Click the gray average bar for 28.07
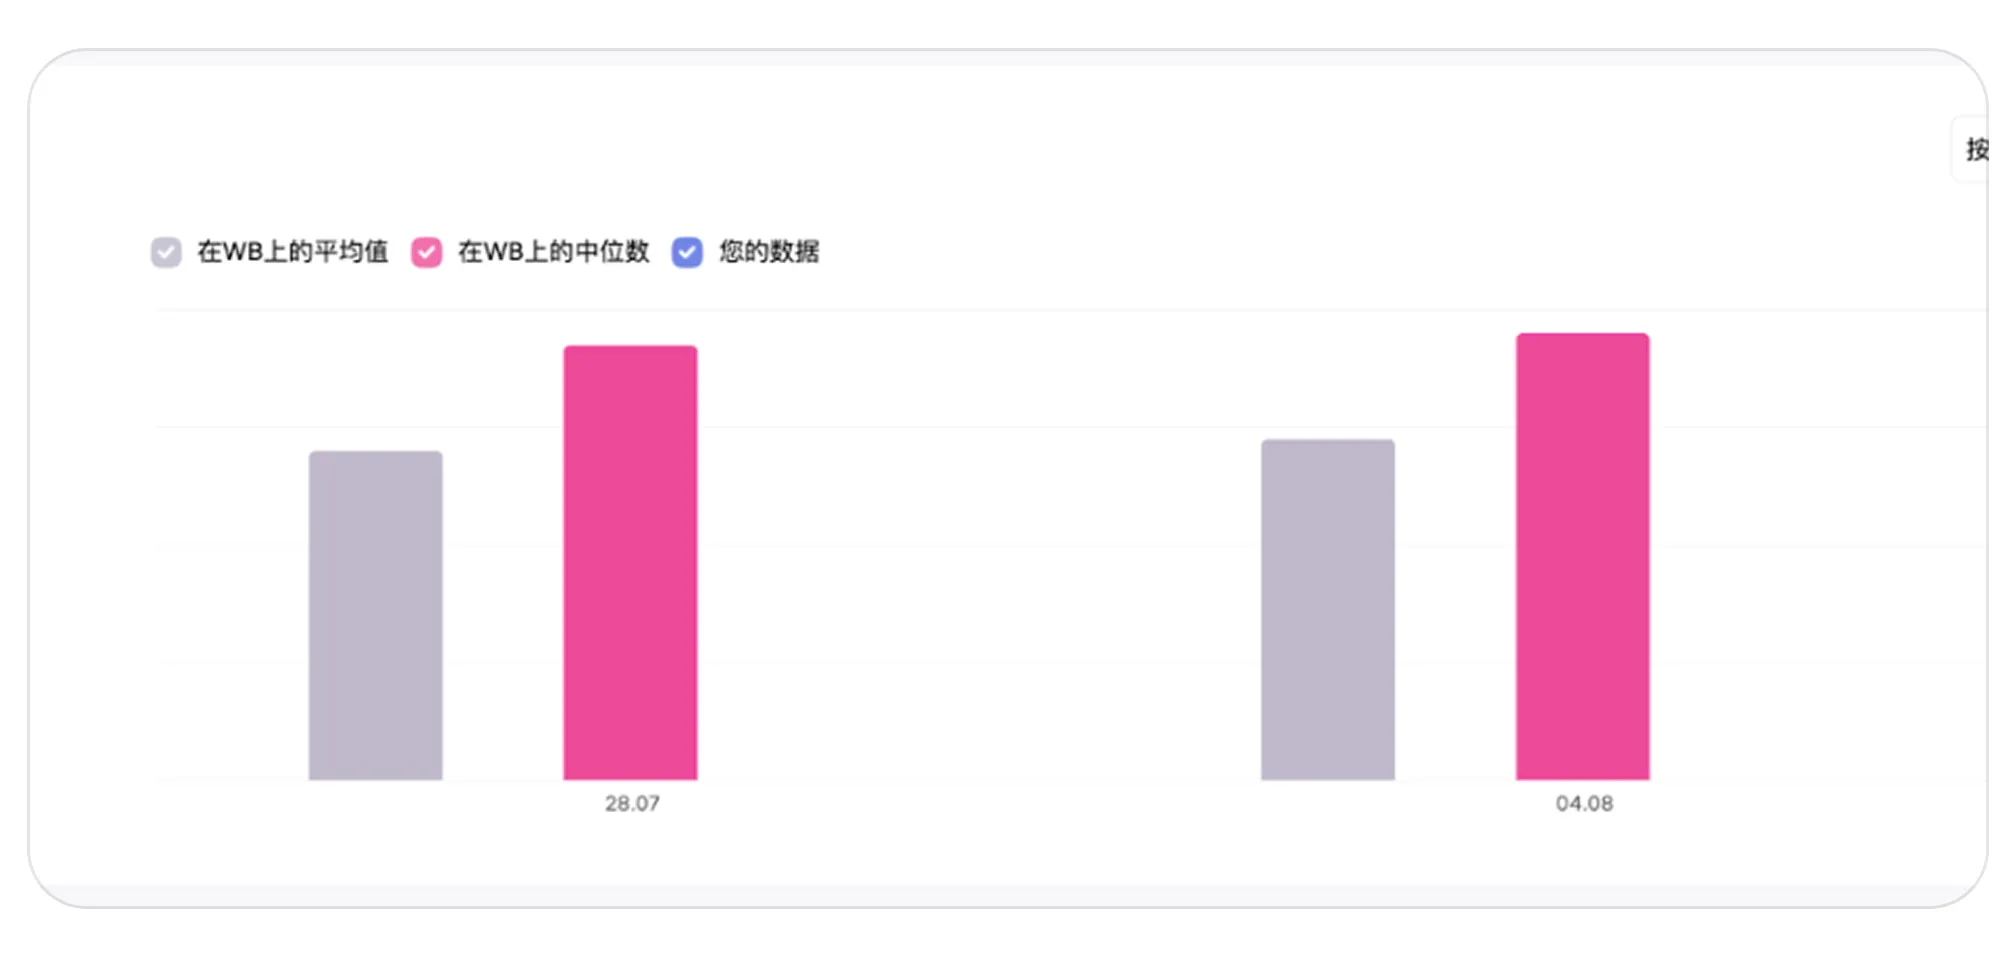 click(x=376, y=615)
